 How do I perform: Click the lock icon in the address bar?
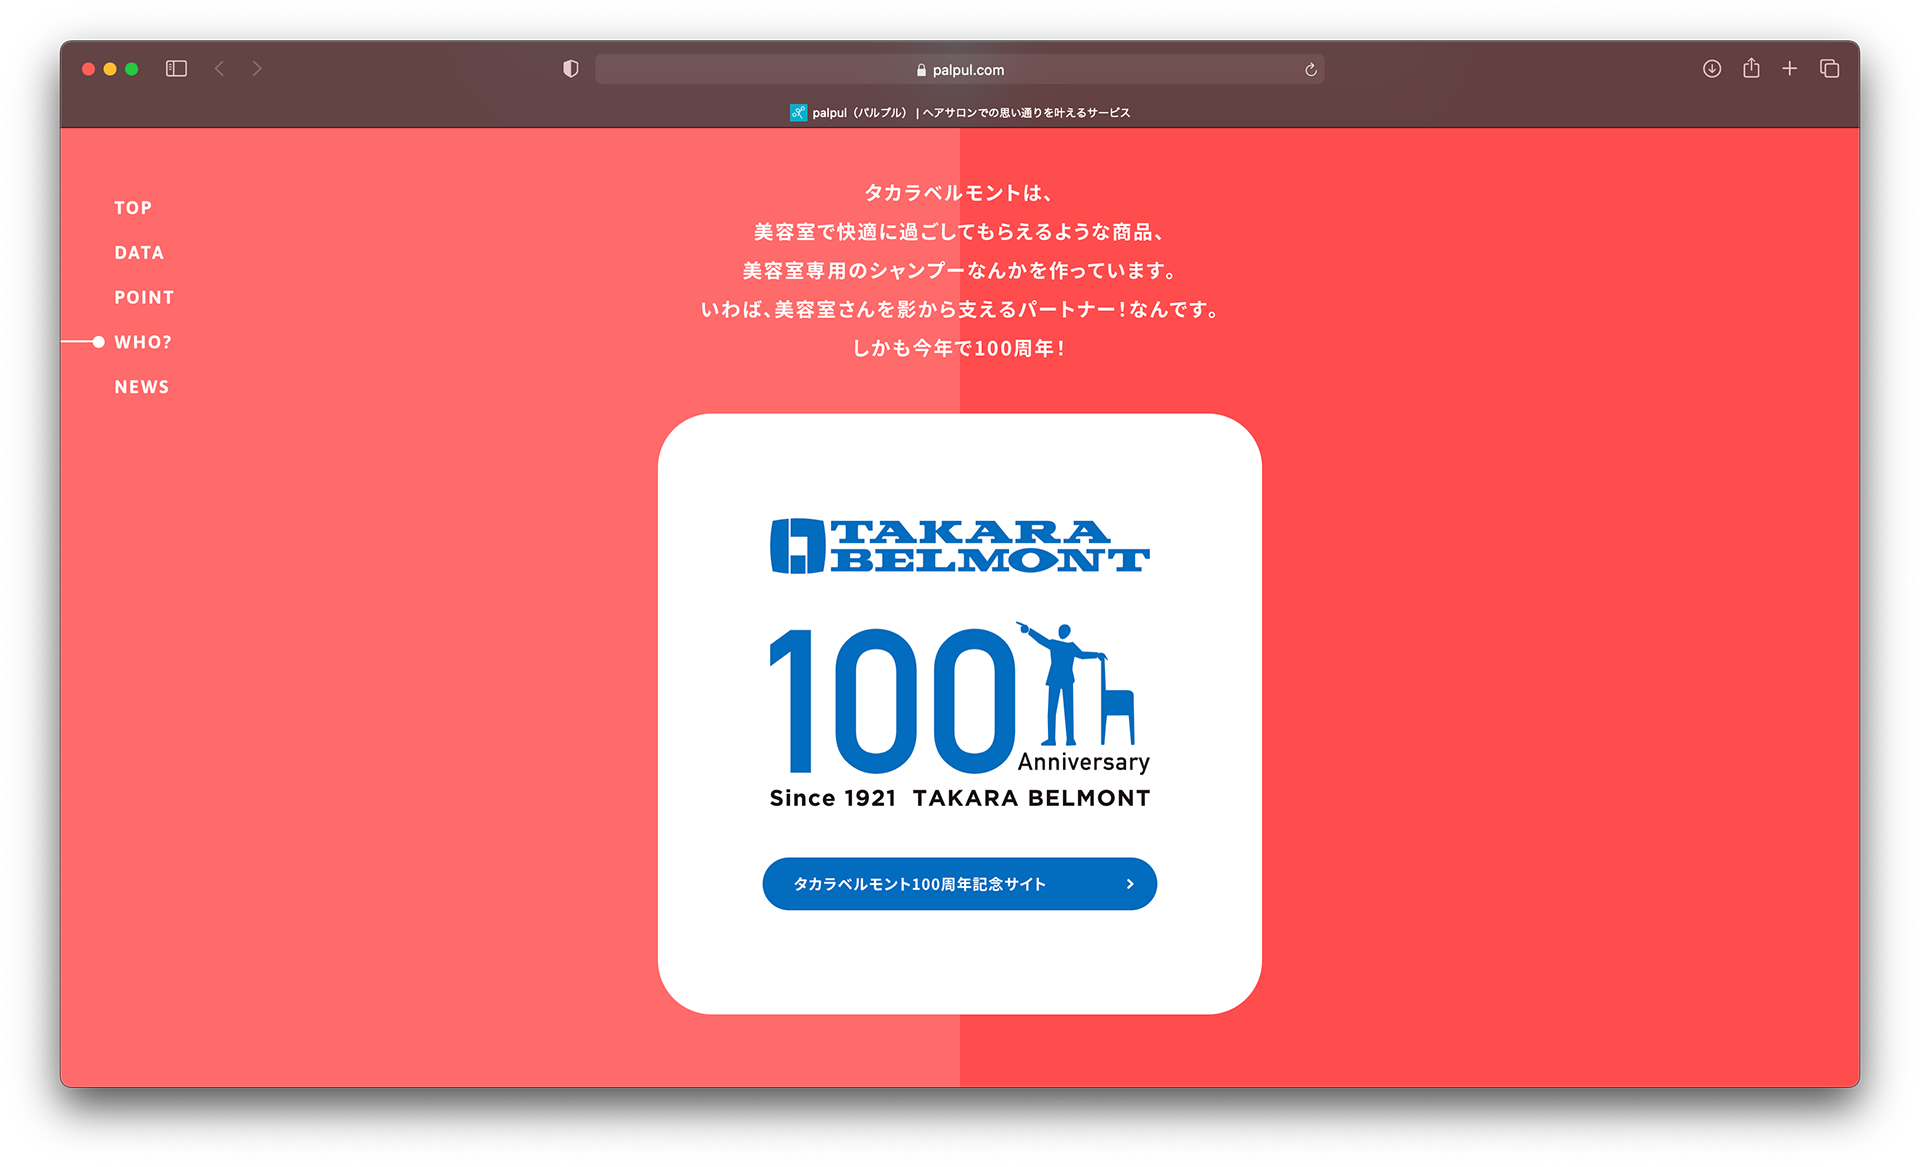tap(921, 70)
